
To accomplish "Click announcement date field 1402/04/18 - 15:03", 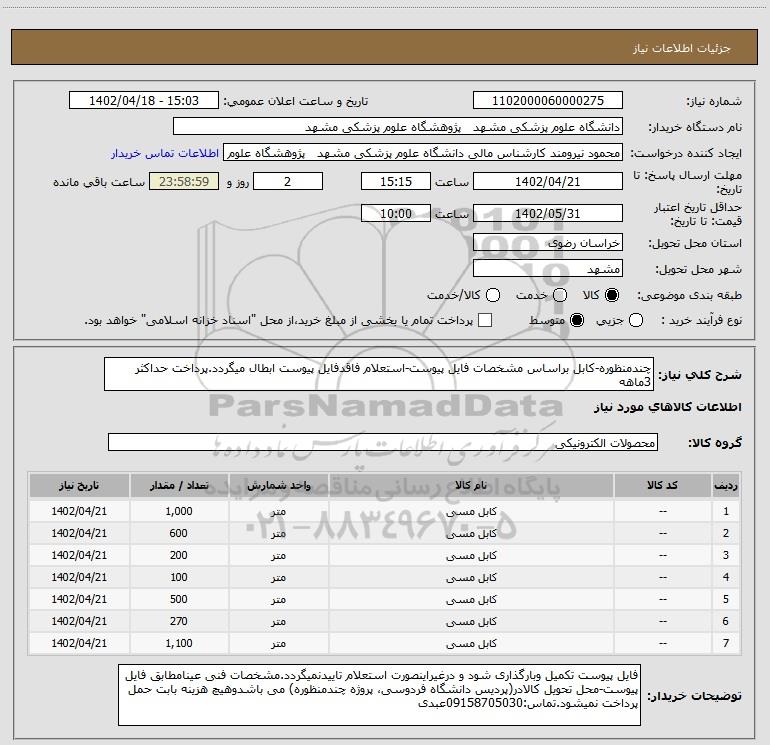I will coord(144,101).
